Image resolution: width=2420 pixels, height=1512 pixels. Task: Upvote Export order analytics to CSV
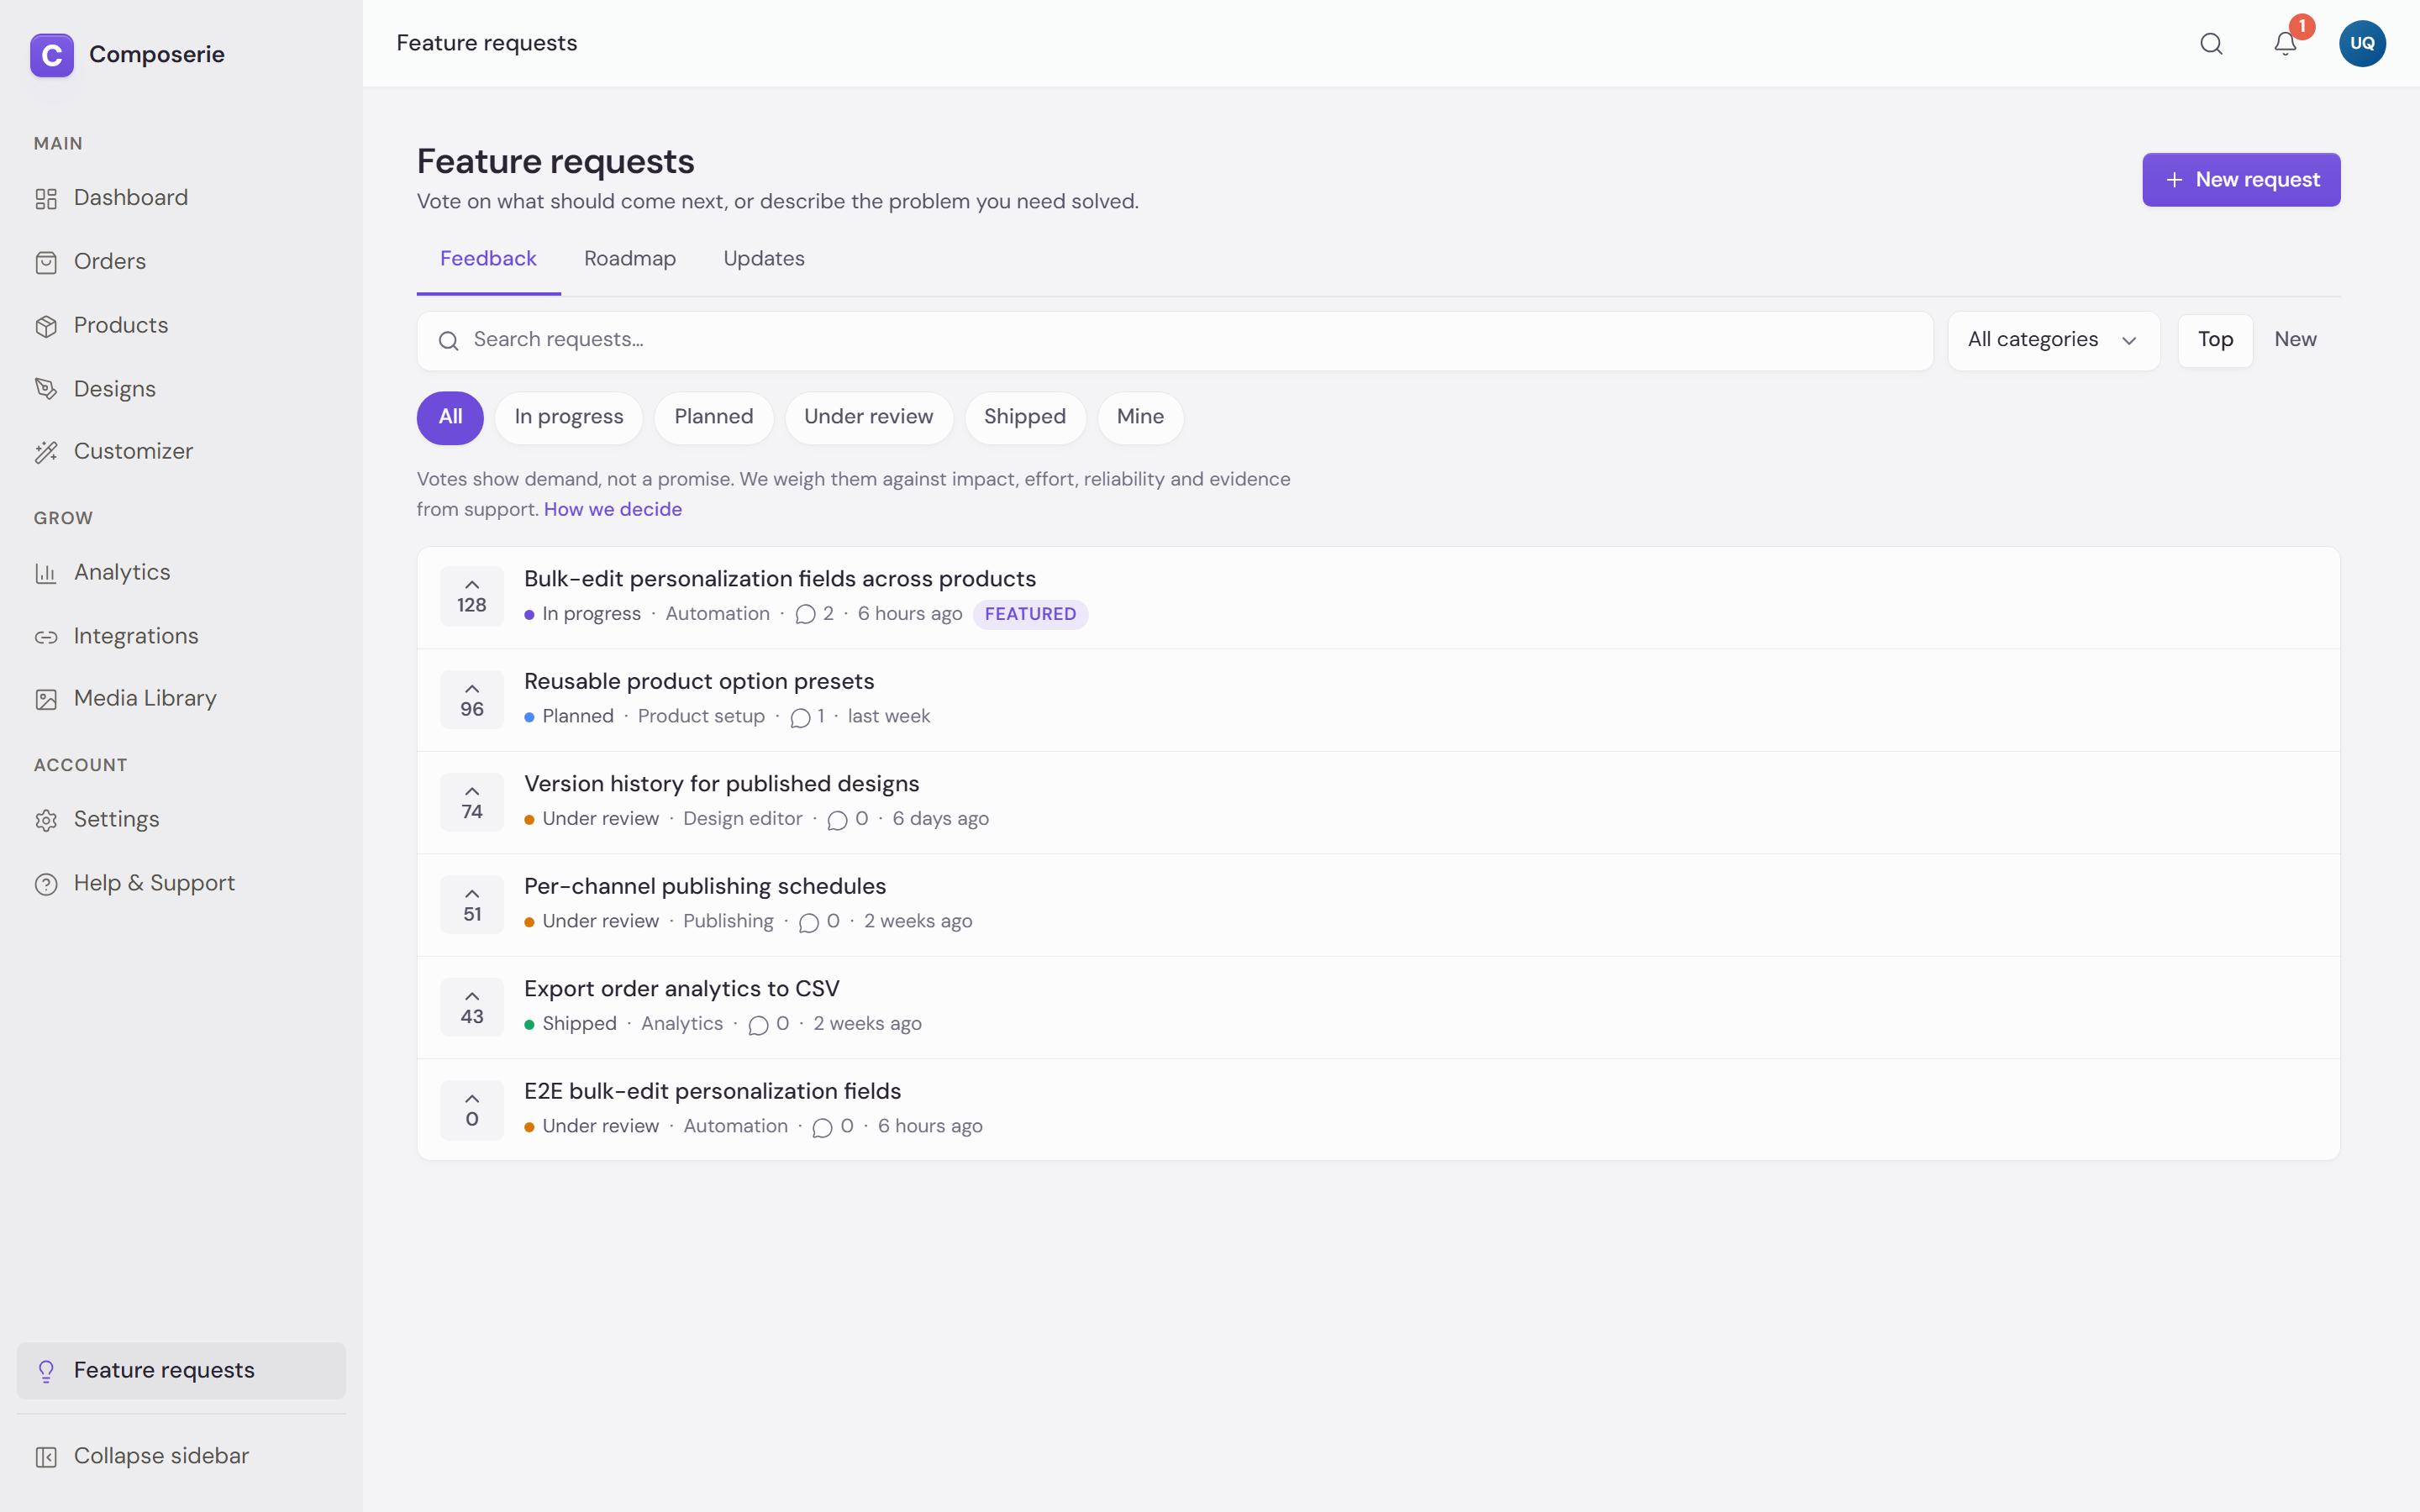(x=472, y=1007)
